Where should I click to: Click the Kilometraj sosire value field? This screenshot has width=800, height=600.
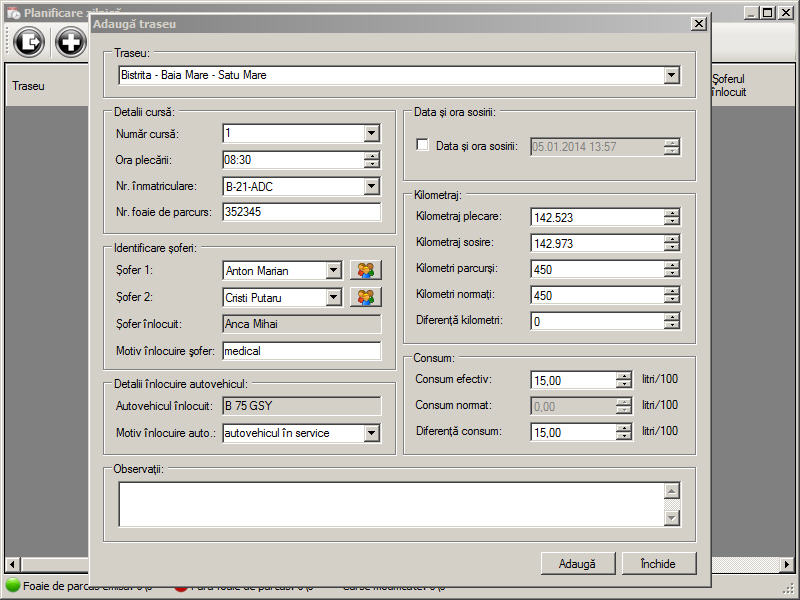tap(597, 243)
